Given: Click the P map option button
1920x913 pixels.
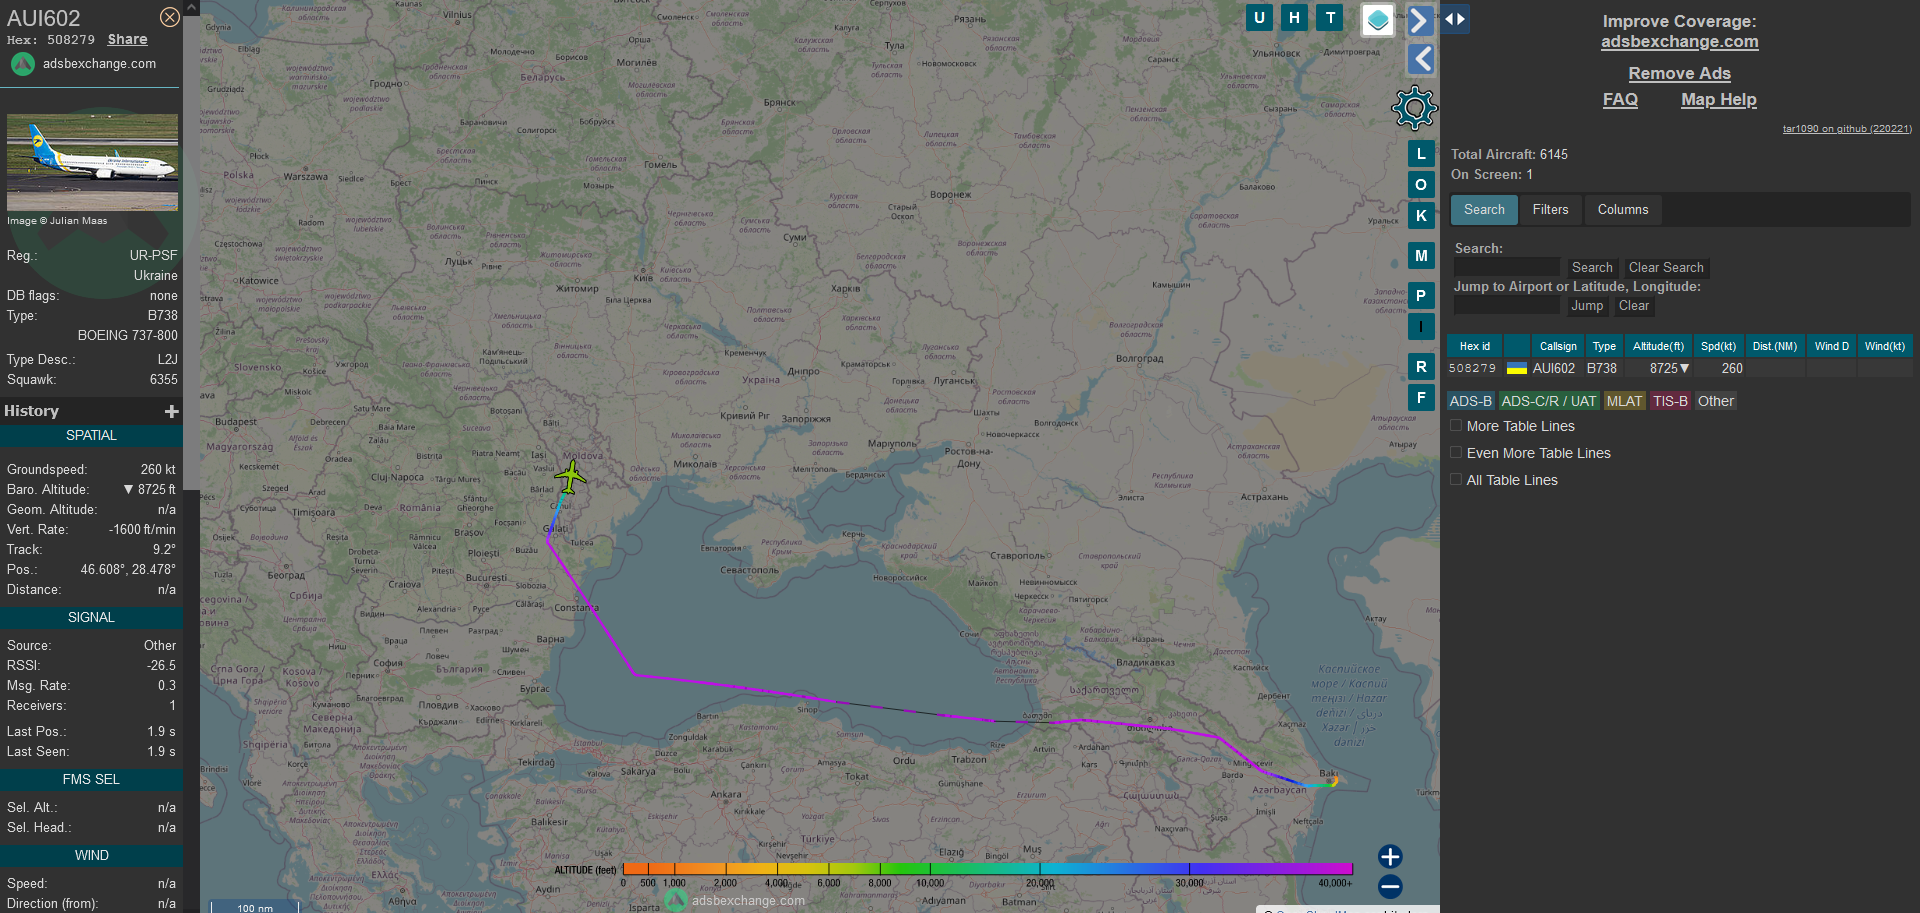Looking at the screenshot, I should (1421, 296).
